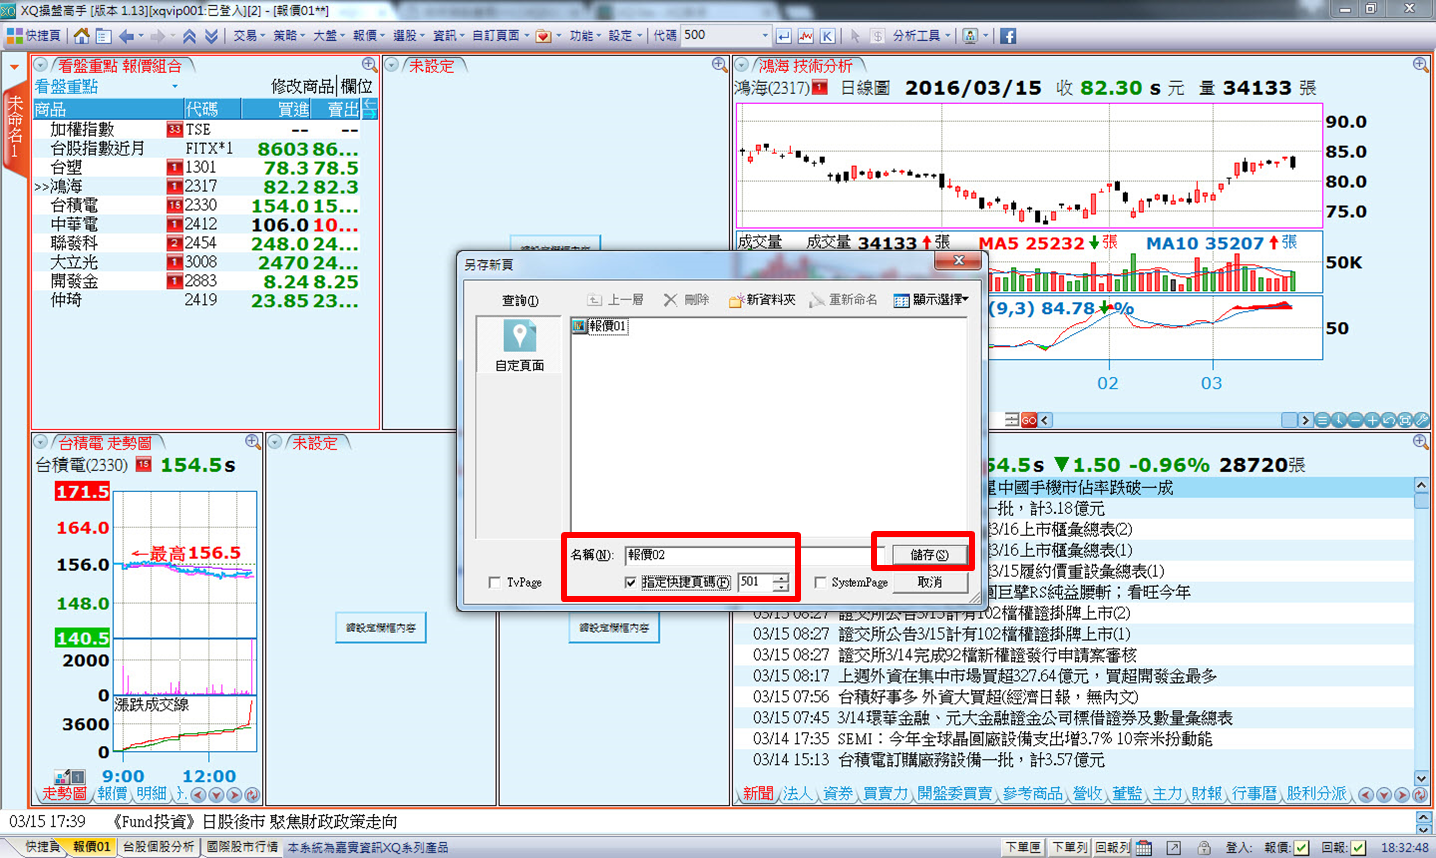This screenshot has height=858, width=1436.
Task: Expand the 看盤重點 list dropdown arrow
Action: [175, 87]
